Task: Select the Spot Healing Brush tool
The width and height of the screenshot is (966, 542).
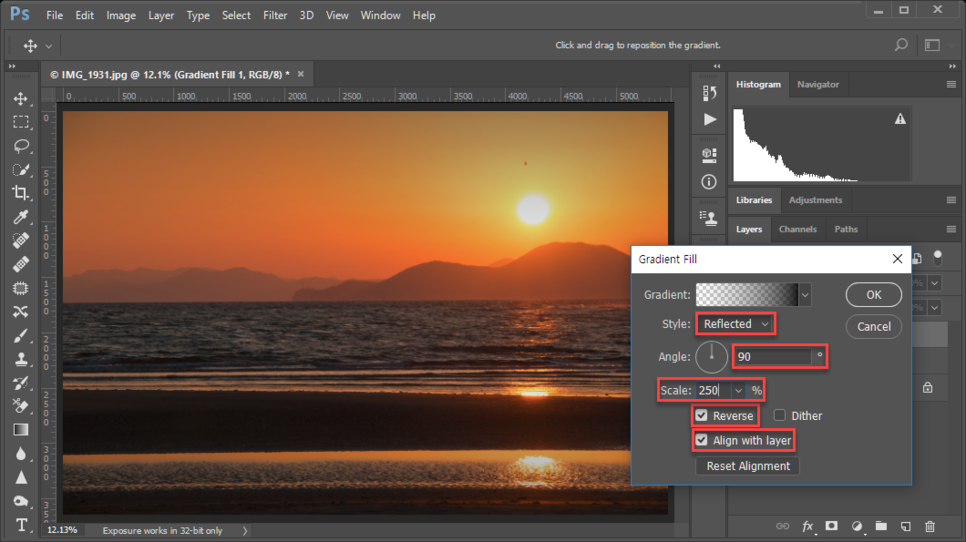Action: 21,240
